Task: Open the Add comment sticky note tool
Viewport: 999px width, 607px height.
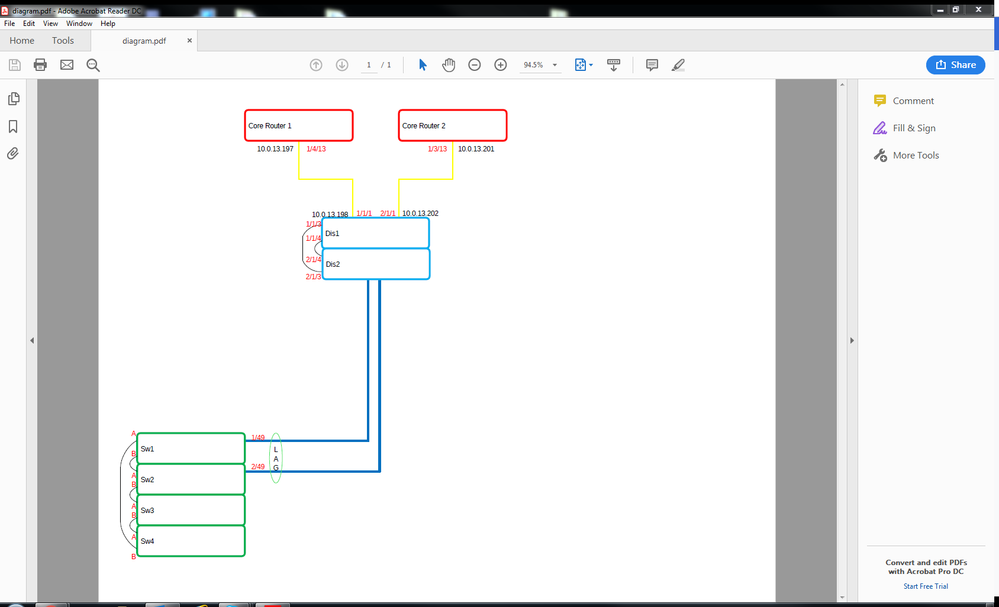Action: [x=652, y=65]
